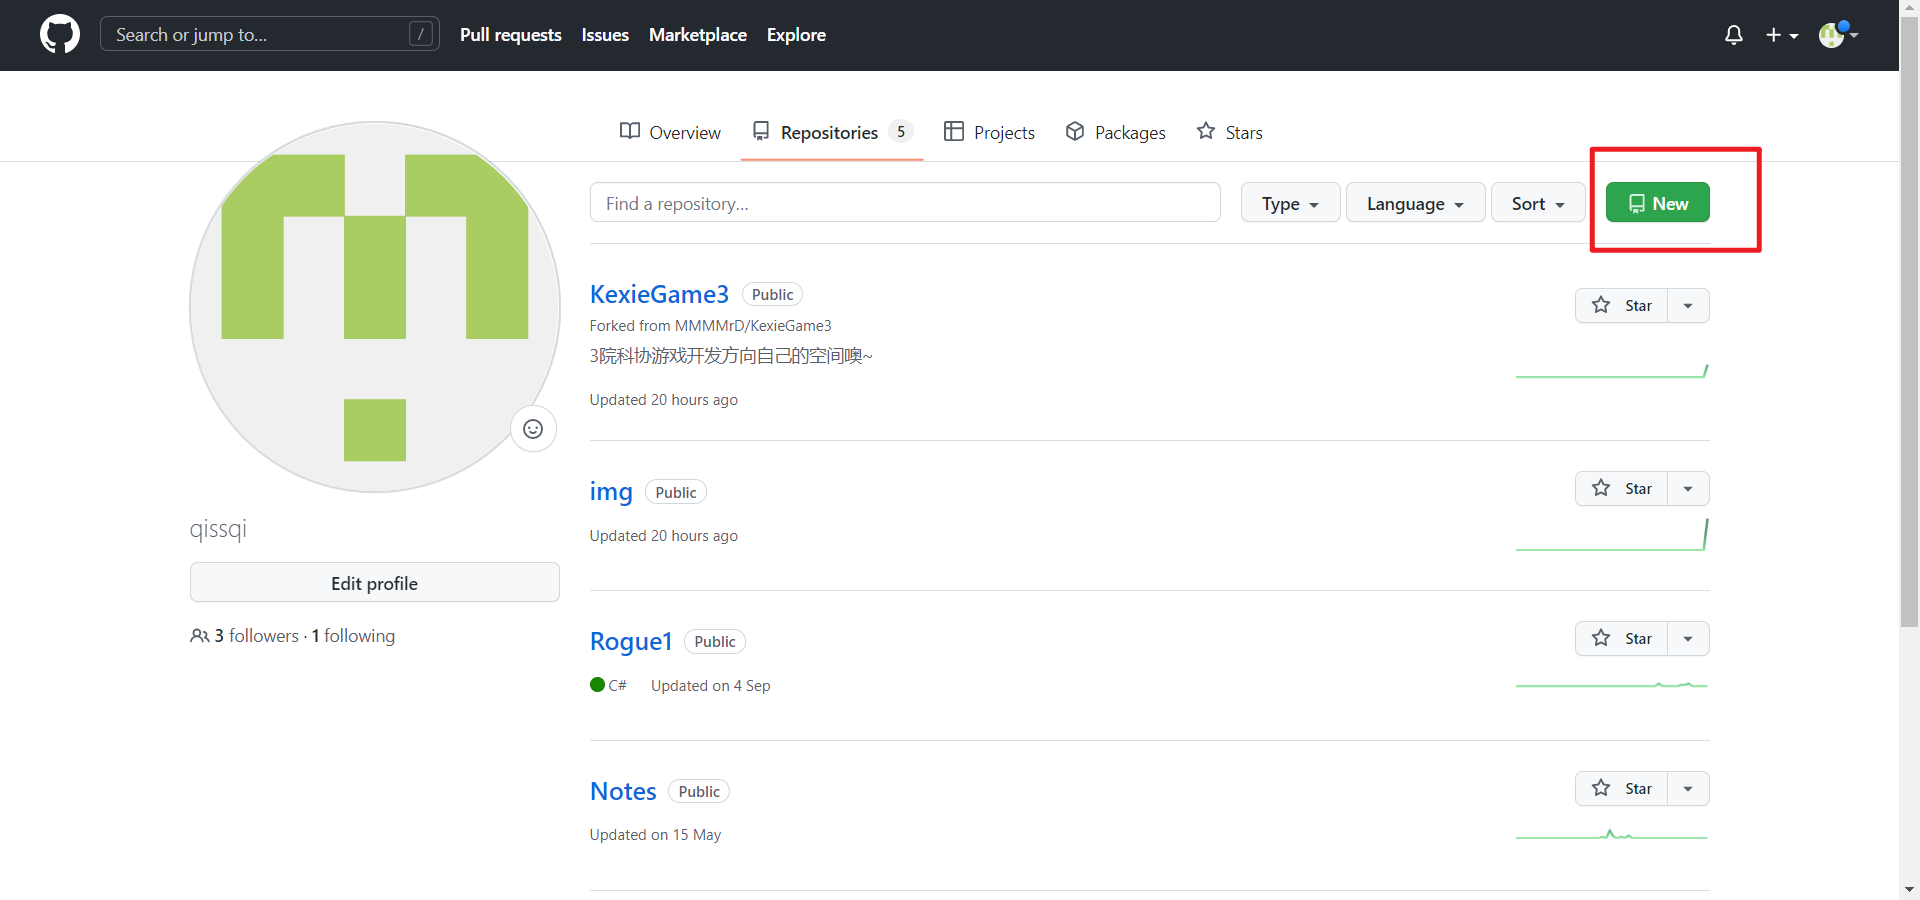Switch to the Overview tab

click(x=670, y=132)
